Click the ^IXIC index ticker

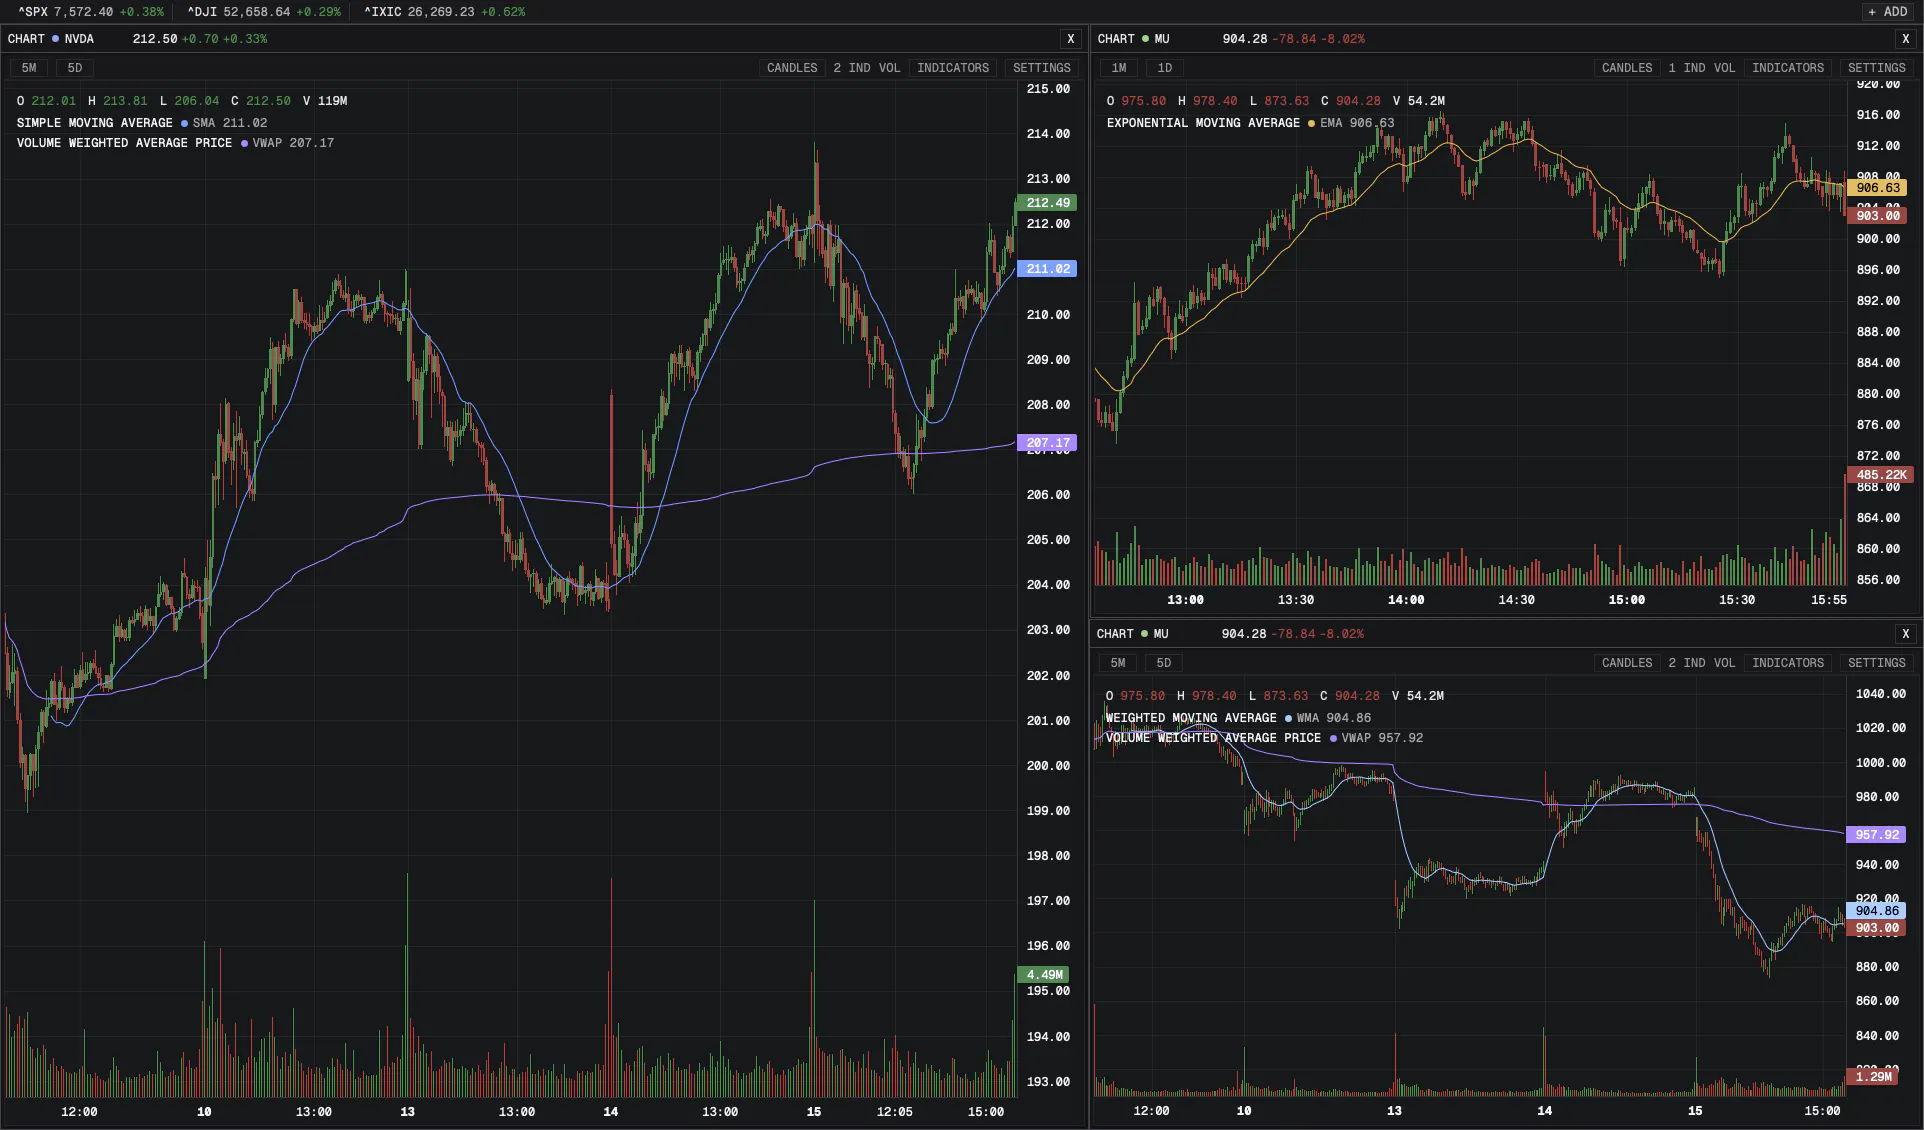coord(444,12)
